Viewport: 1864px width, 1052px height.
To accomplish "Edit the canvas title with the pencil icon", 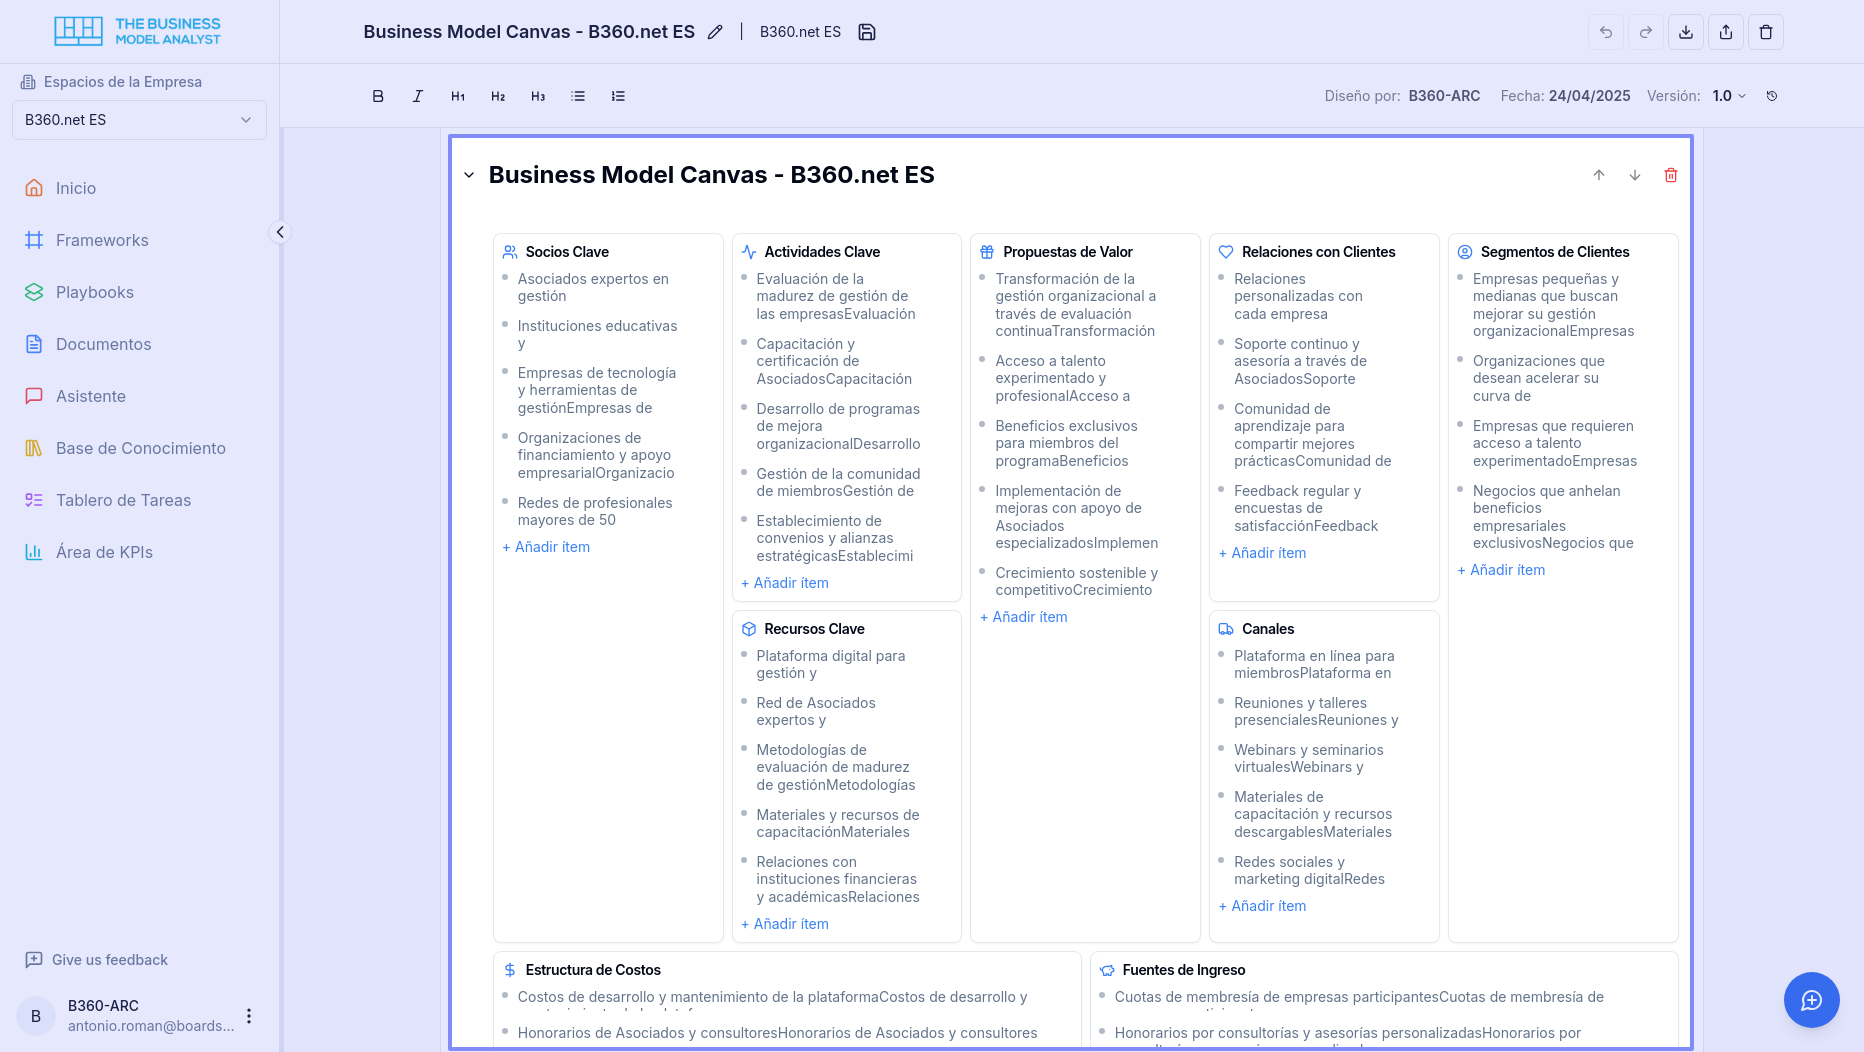I will (715, 32).
